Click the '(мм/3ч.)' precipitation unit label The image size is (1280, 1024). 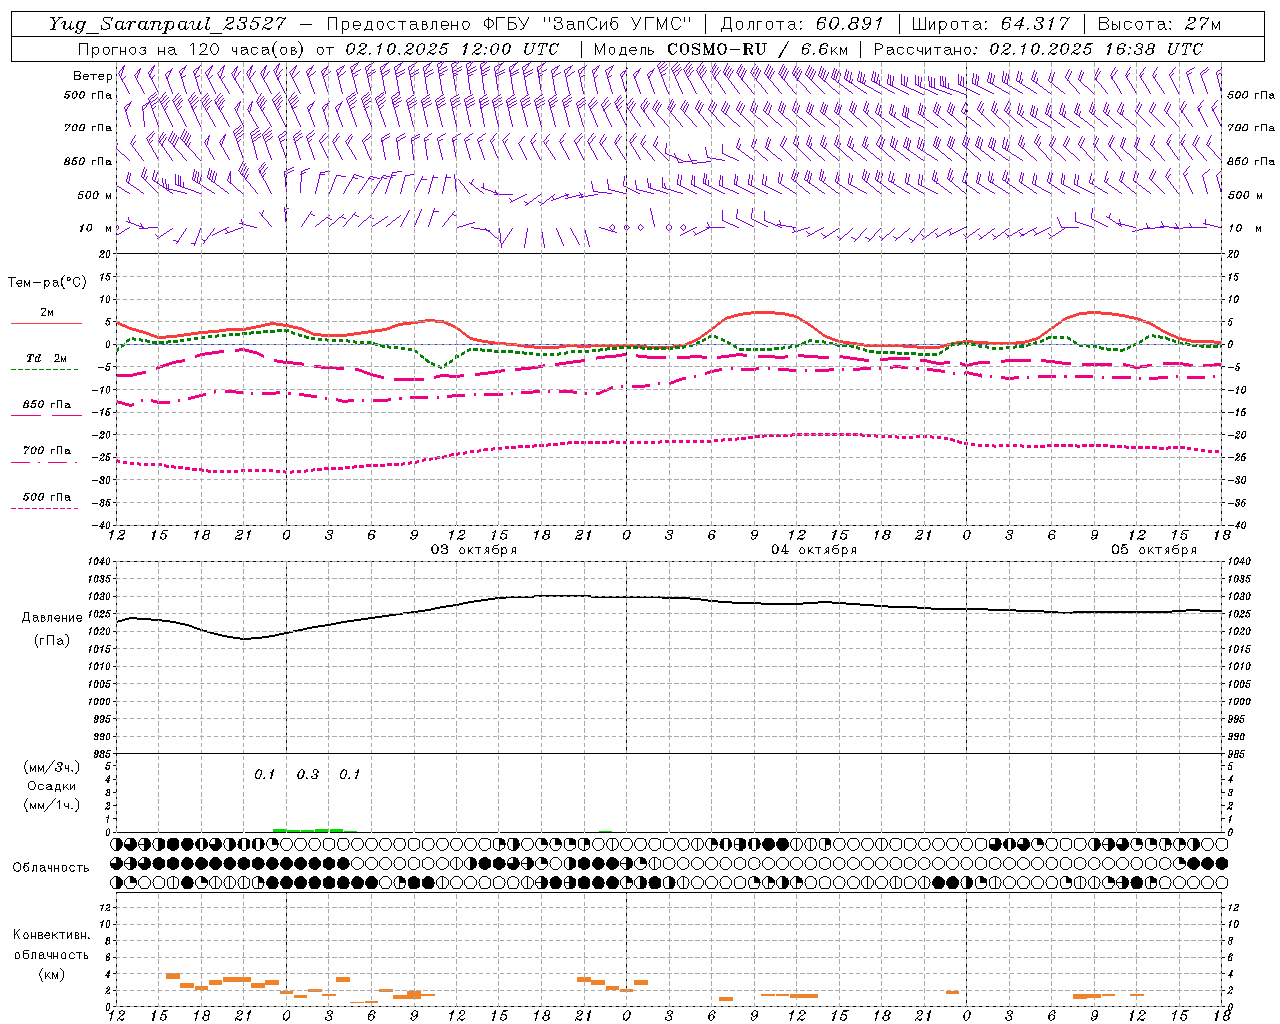click(x=52, y=767)
